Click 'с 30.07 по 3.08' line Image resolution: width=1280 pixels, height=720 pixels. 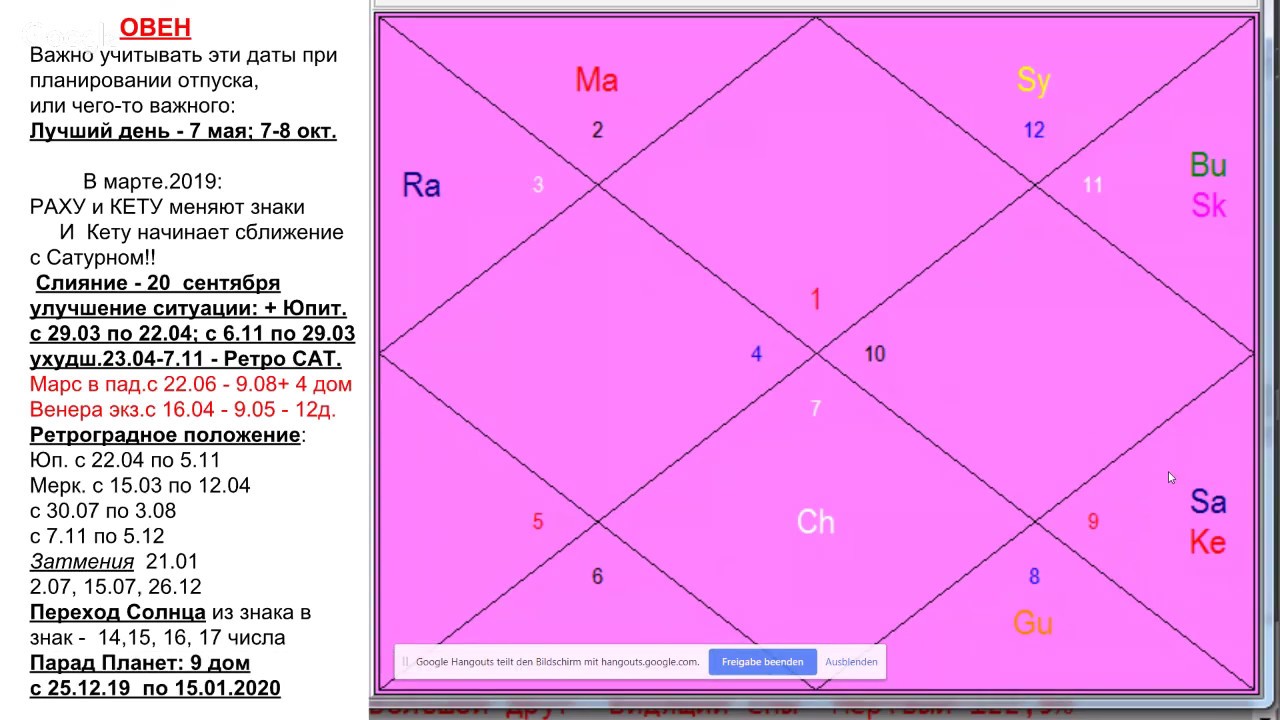pos(103,511)
